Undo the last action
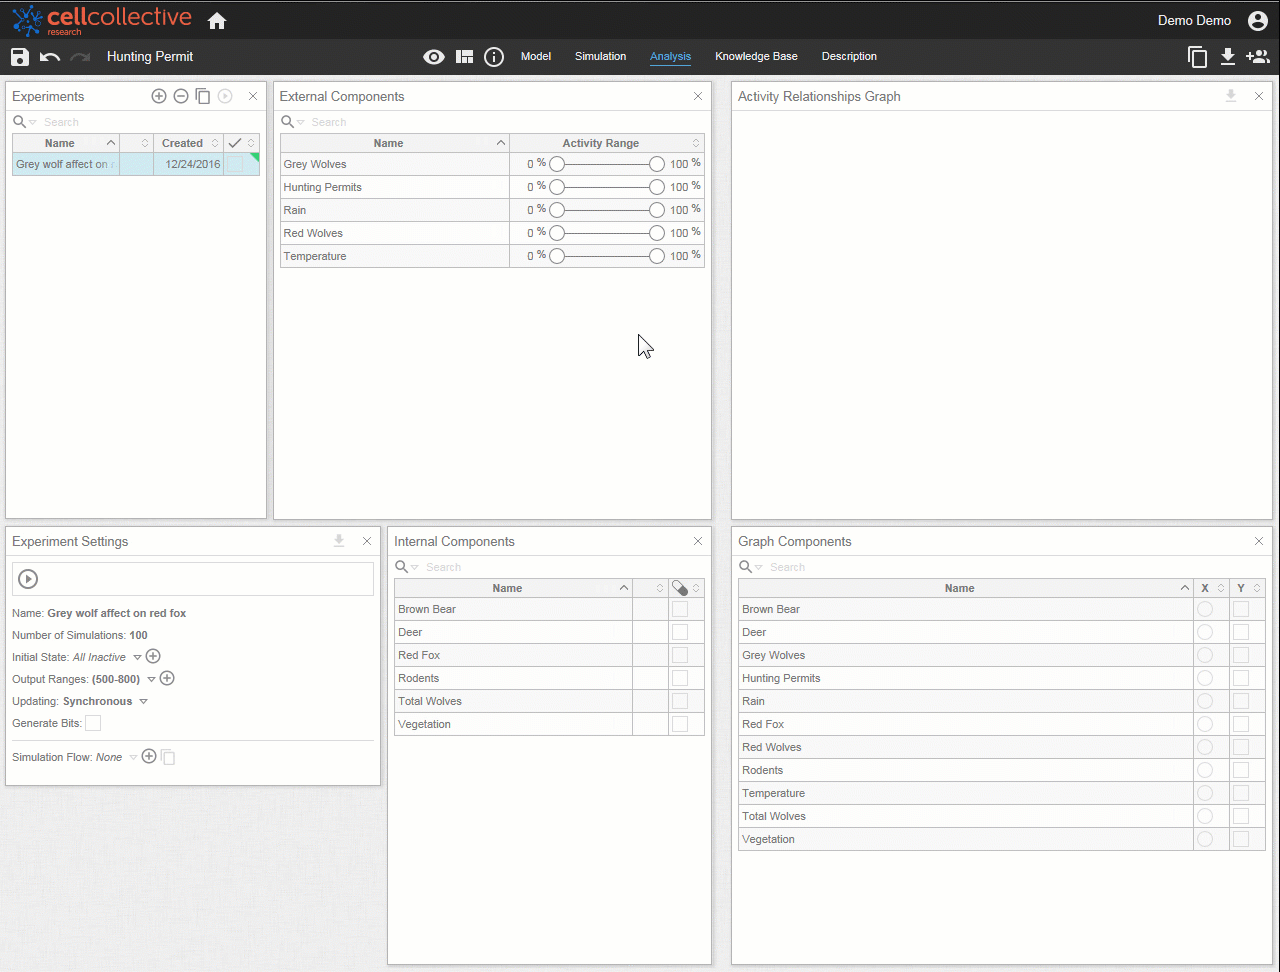The image size is (1280, 972). (x=50, y=57)
